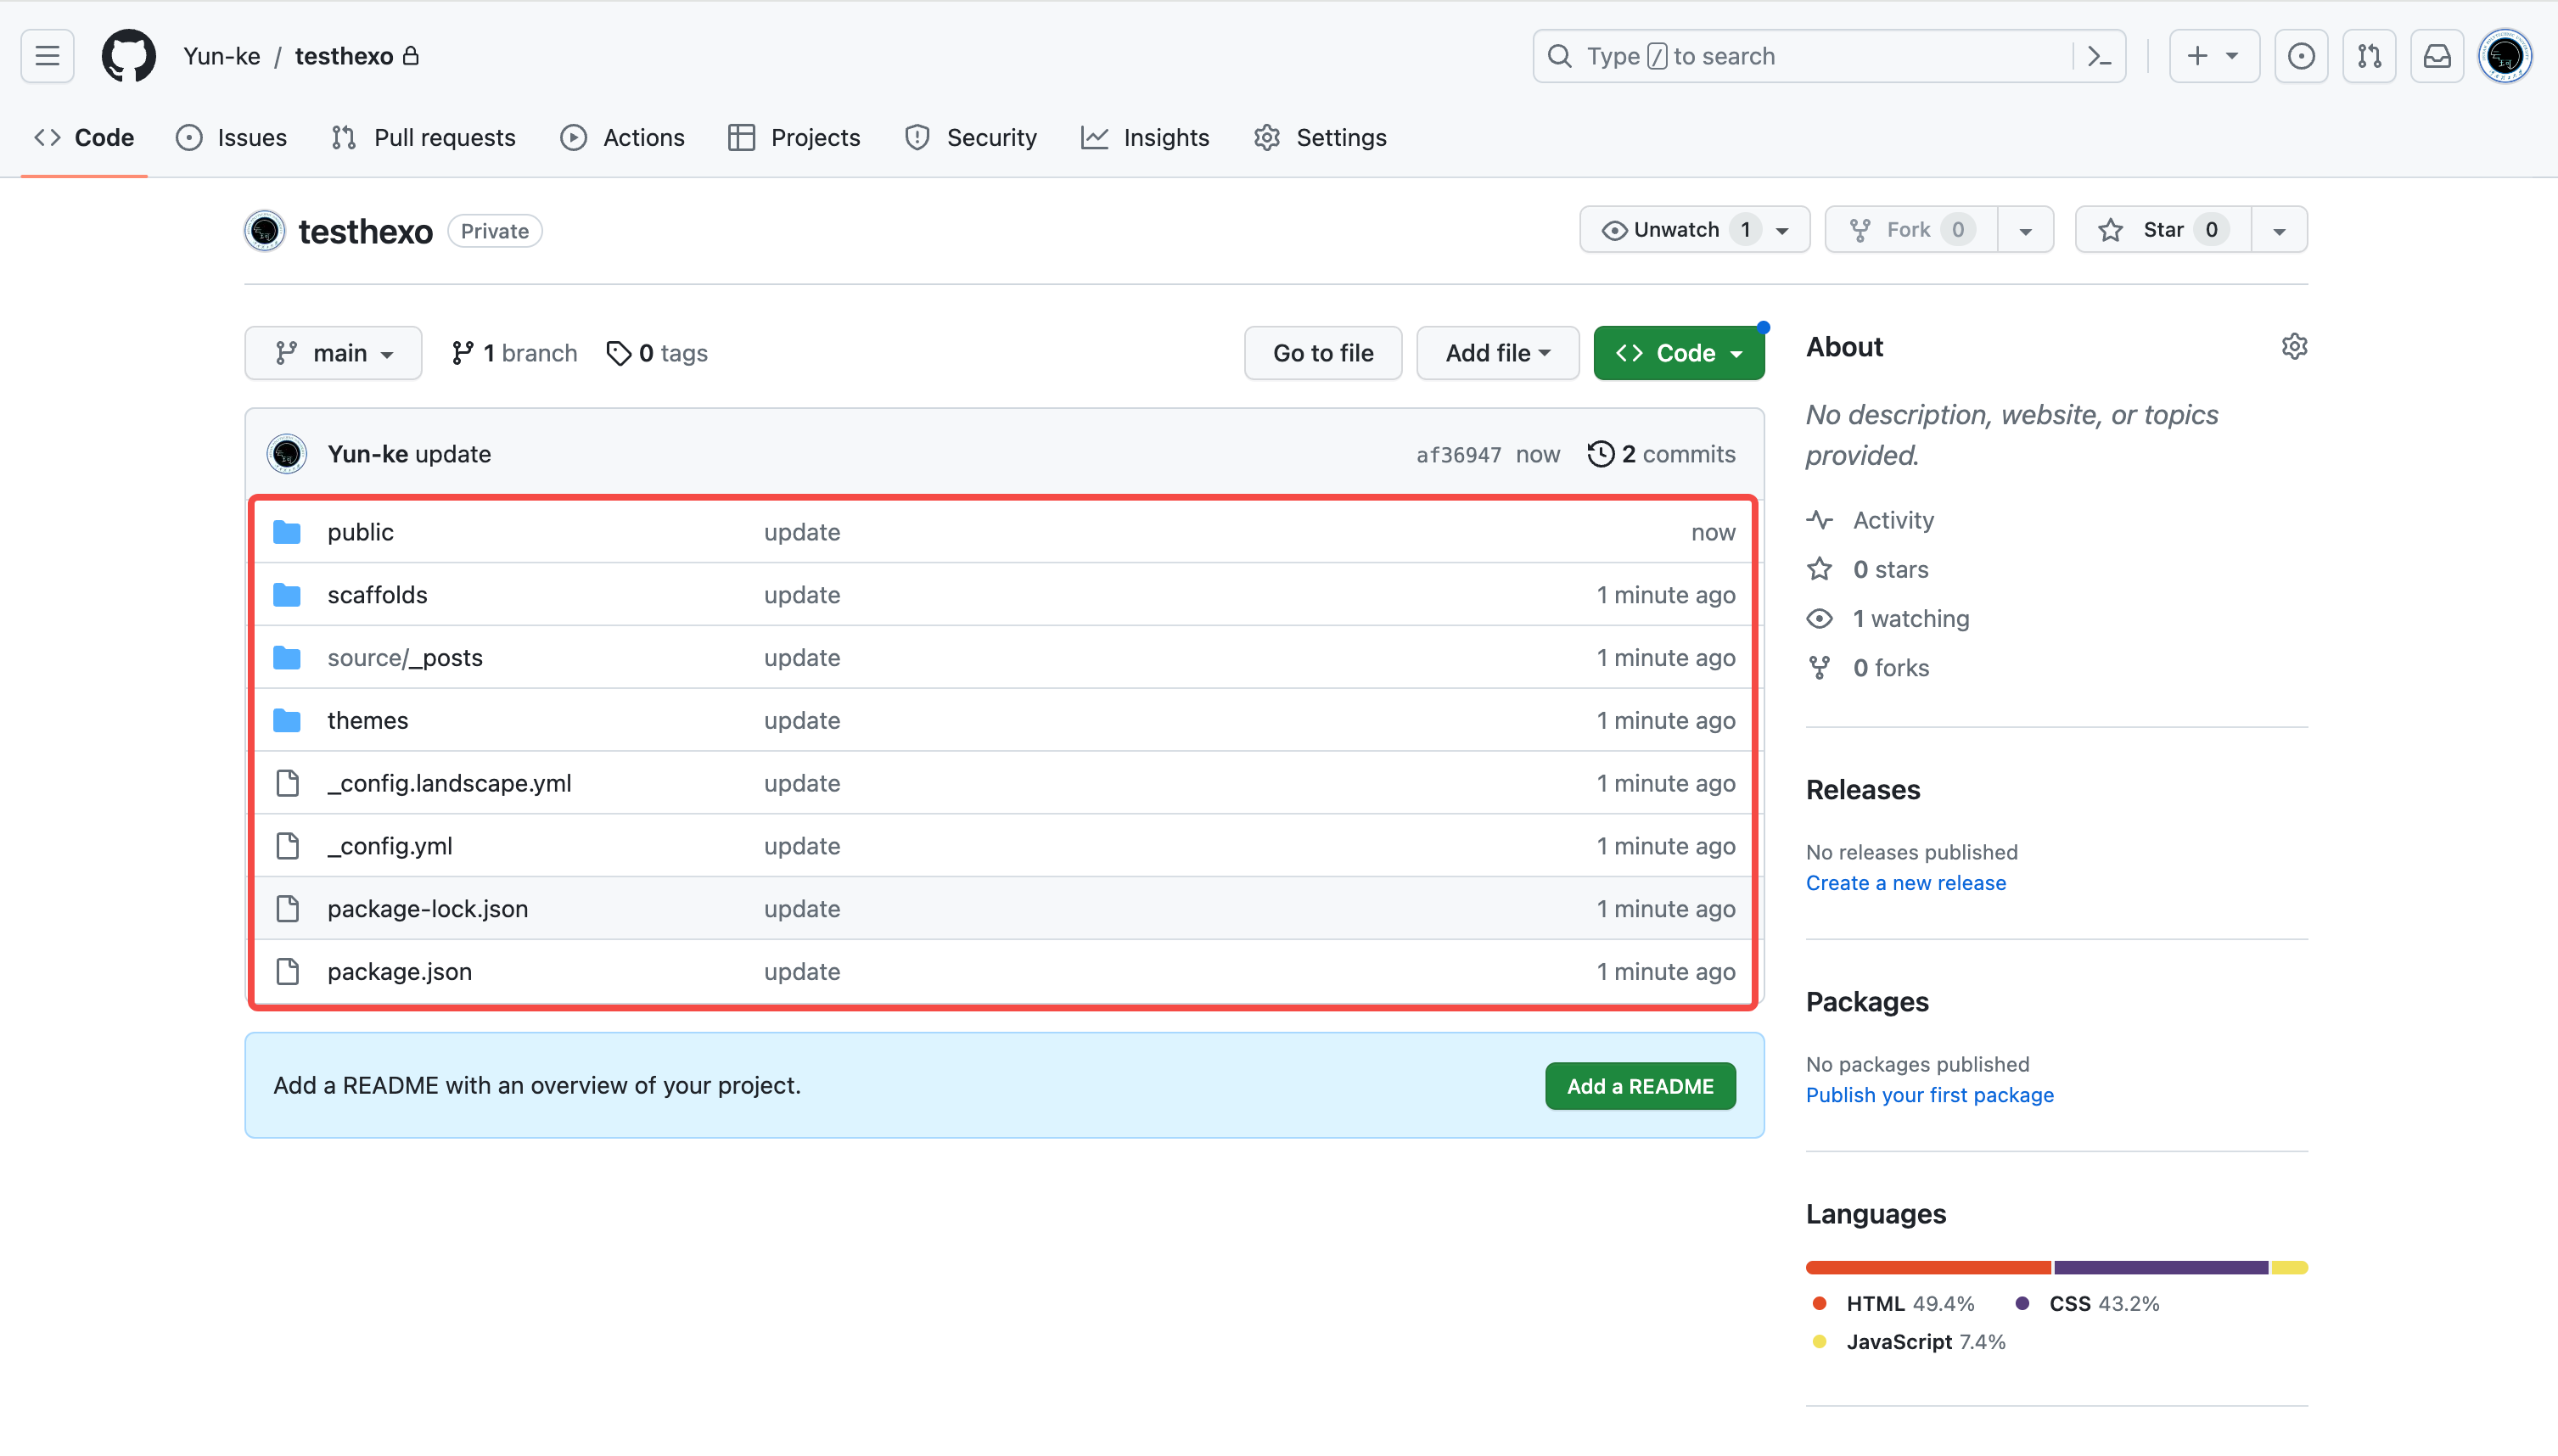Open the command palette icon

[x=2099, y=56]
